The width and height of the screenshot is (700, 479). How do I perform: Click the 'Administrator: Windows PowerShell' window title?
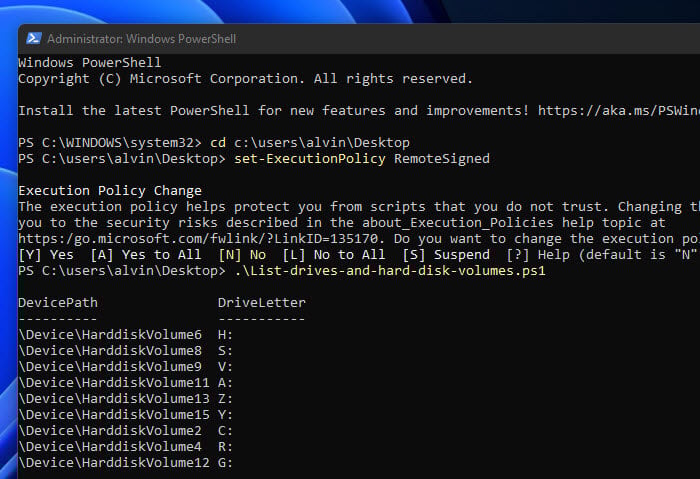[x=142, y=39]
